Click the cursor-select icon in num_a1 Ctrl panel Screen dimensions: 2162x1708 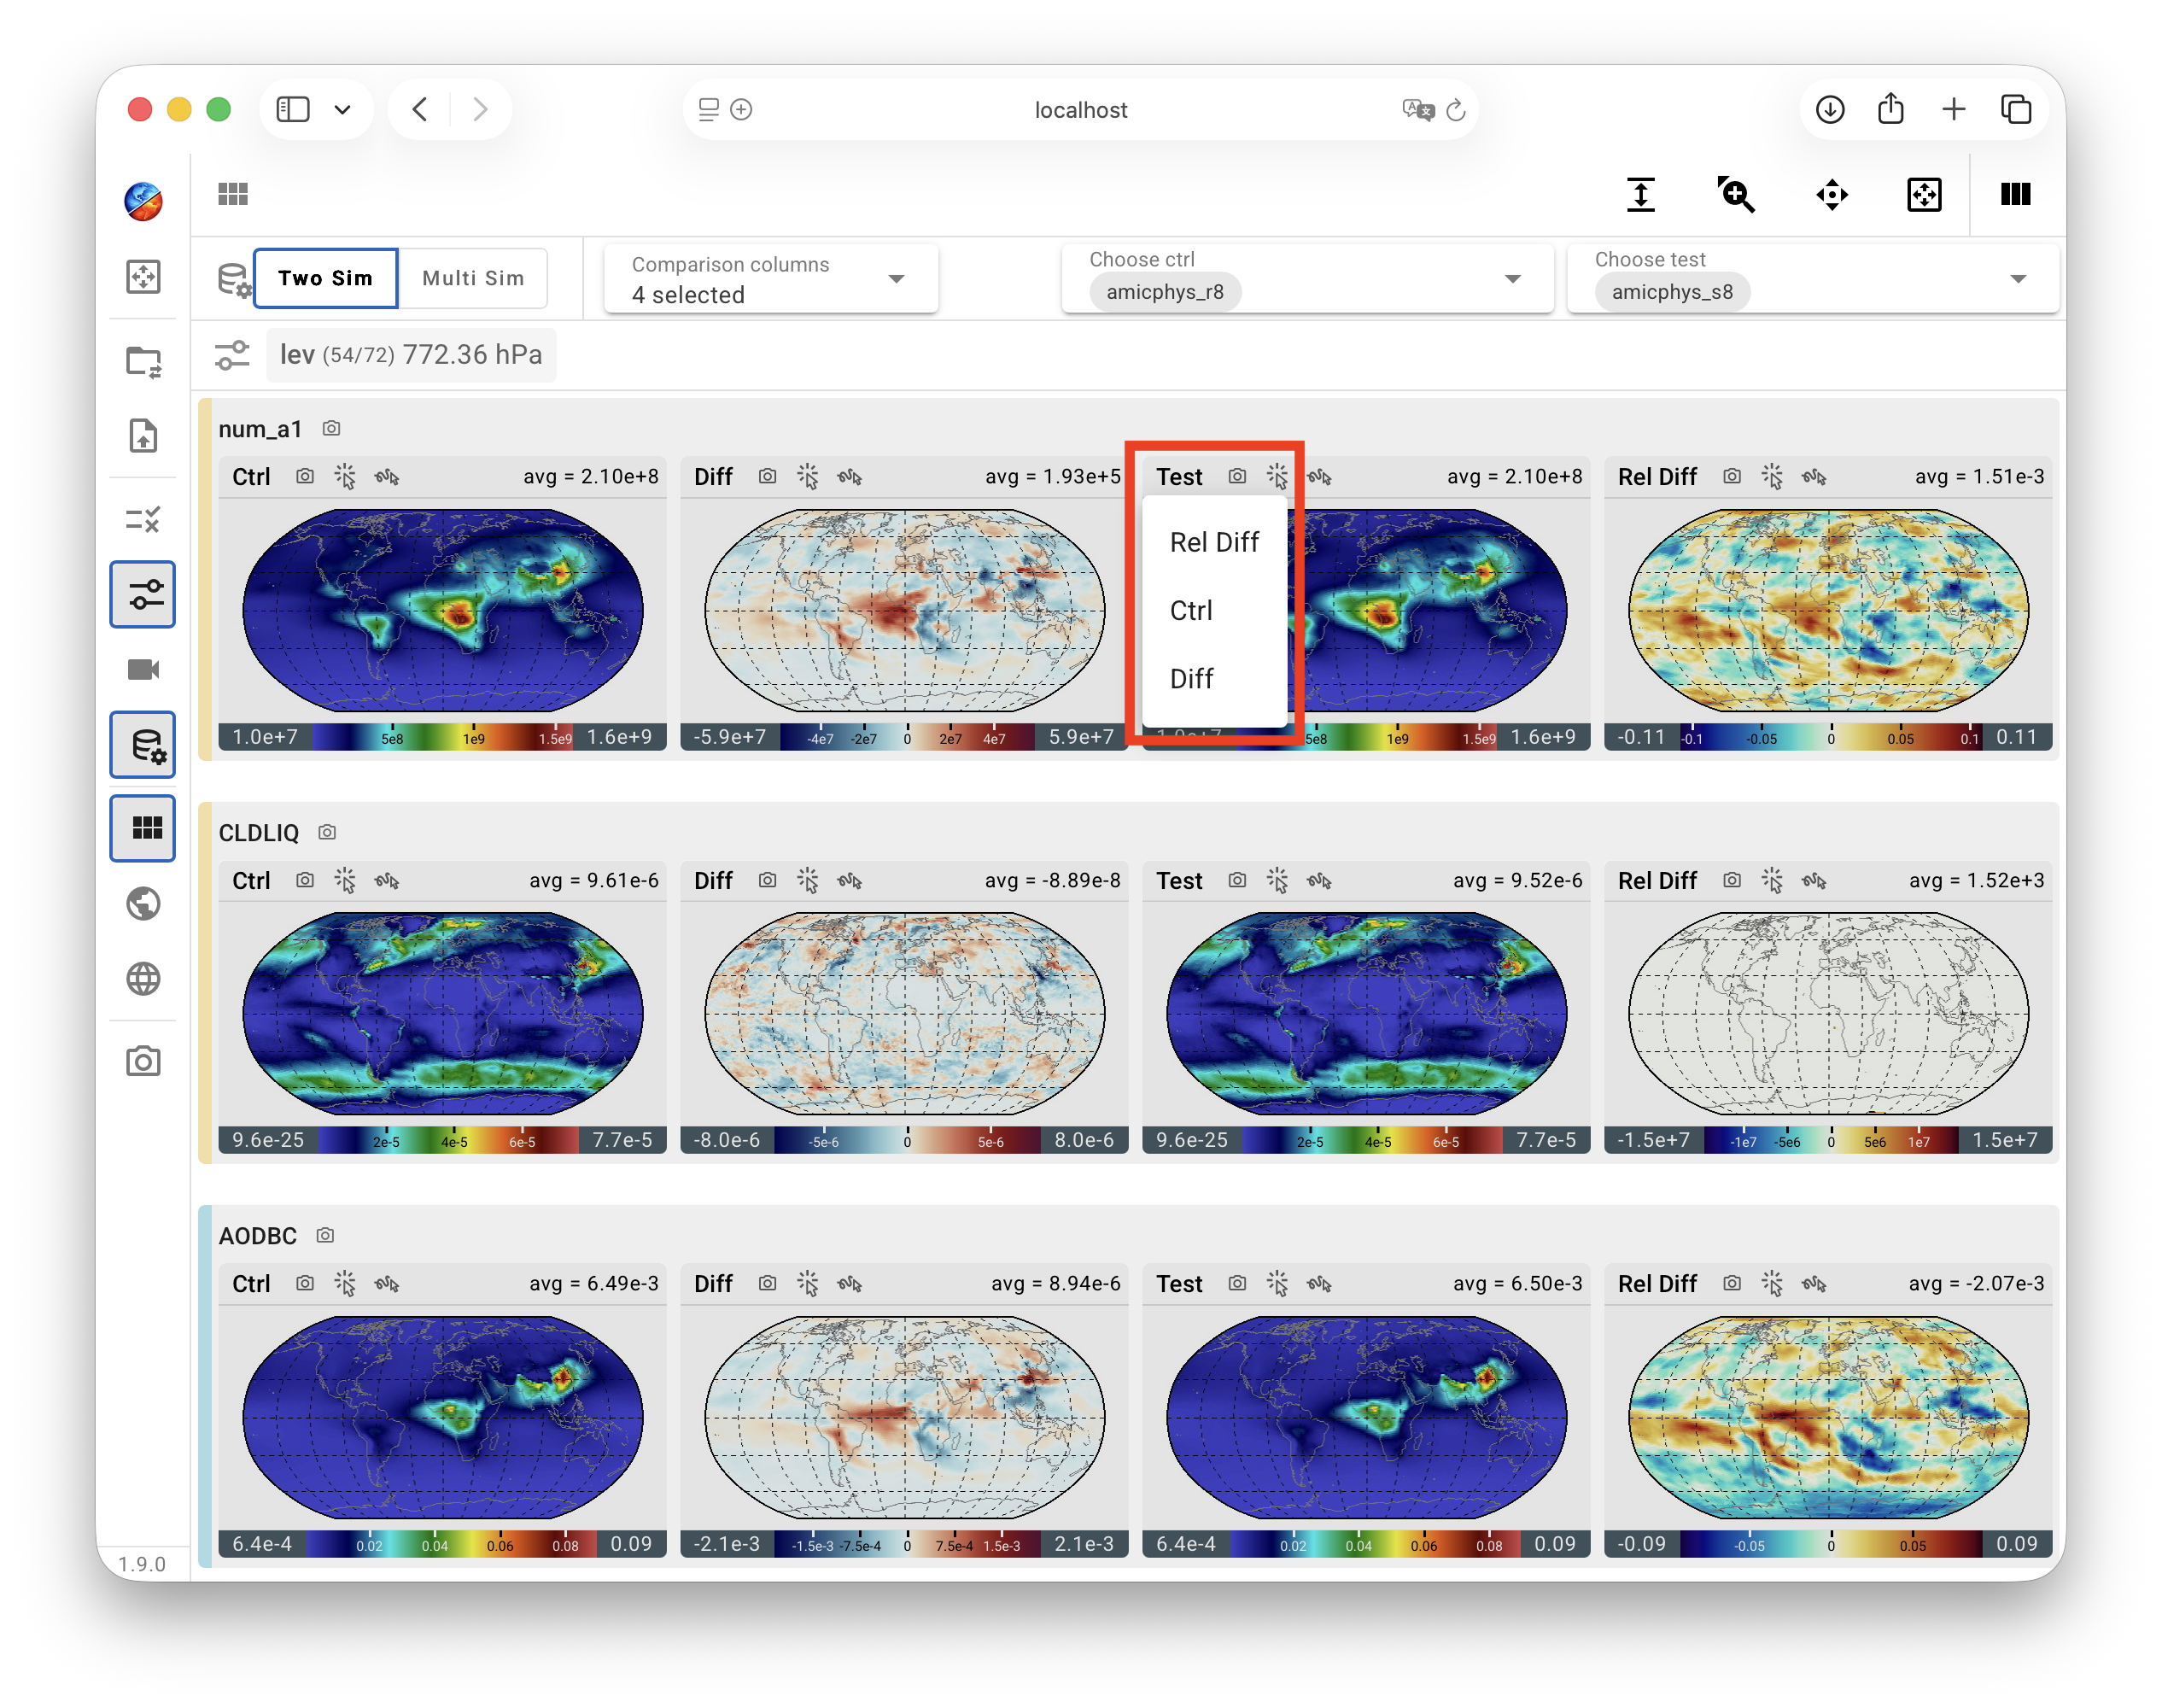[345, 477]
